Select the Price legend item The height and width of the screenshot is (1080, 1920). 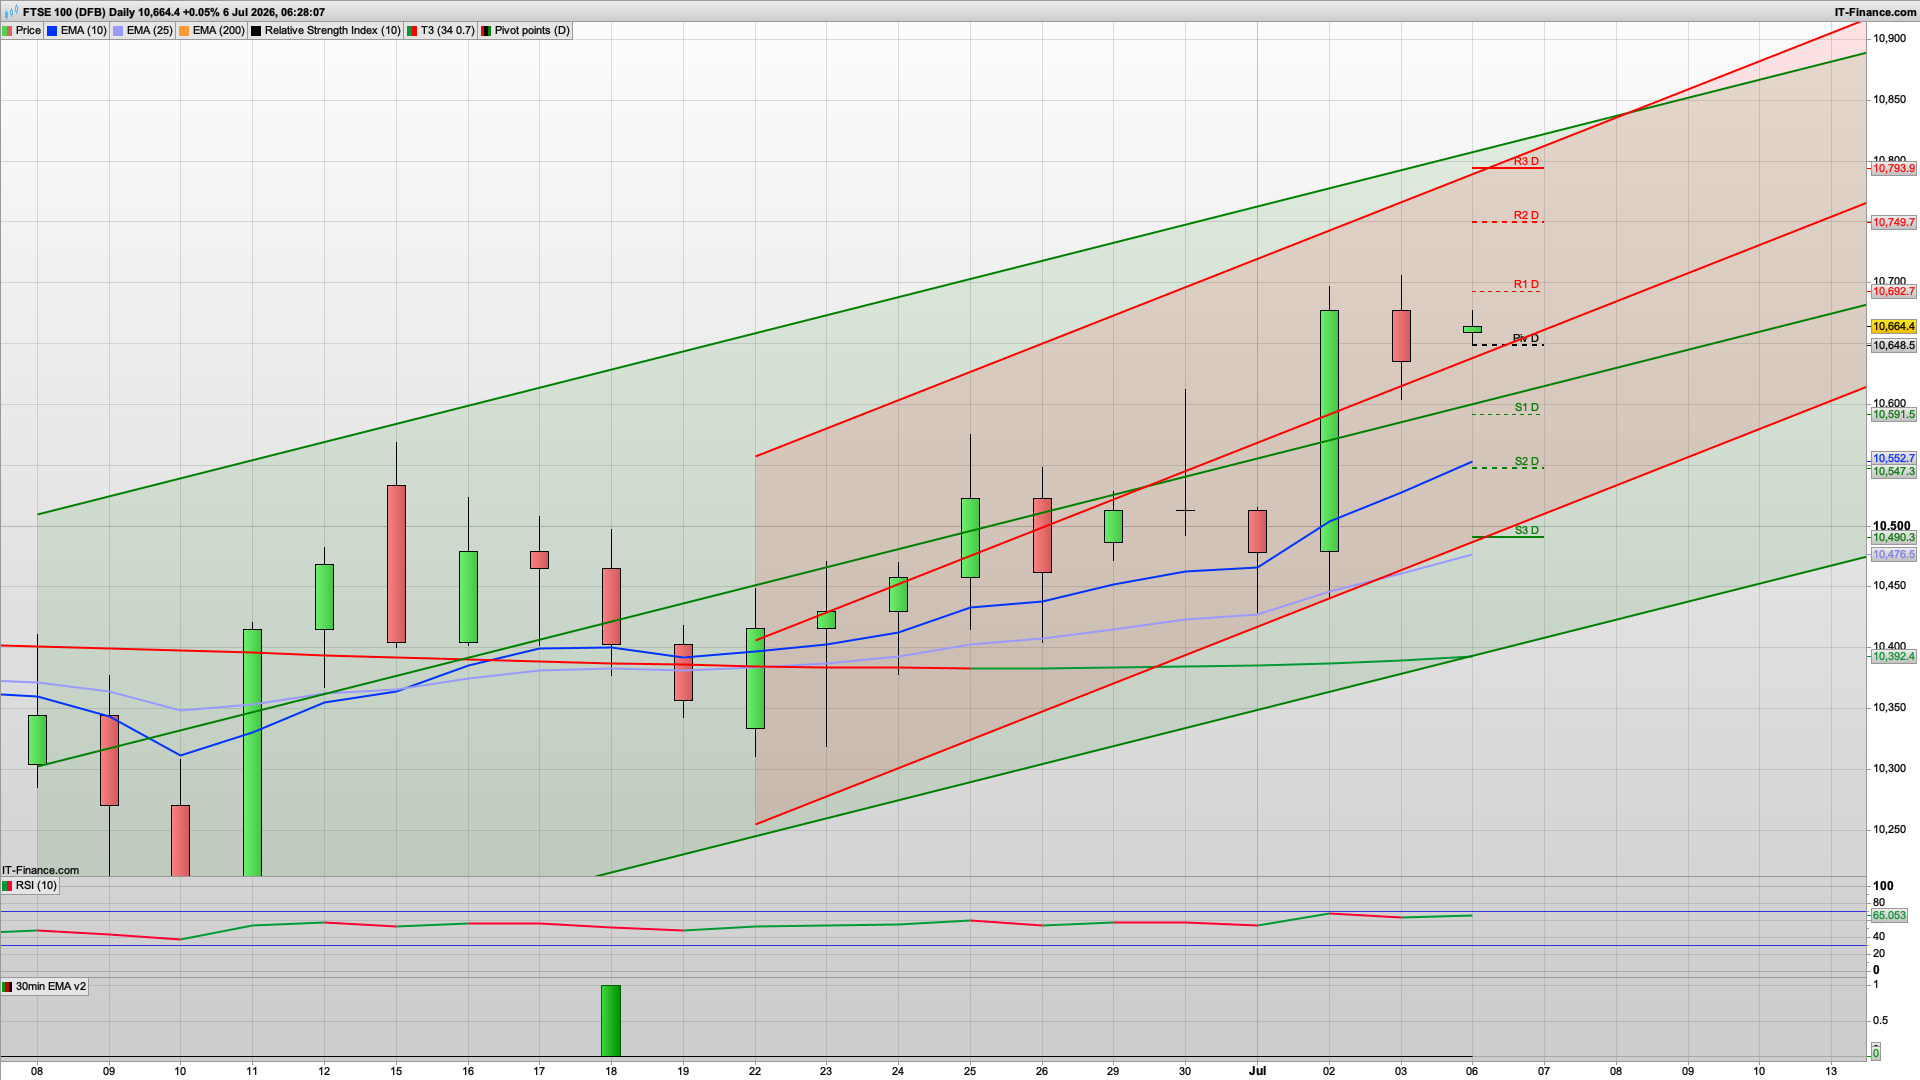point(22,31)
